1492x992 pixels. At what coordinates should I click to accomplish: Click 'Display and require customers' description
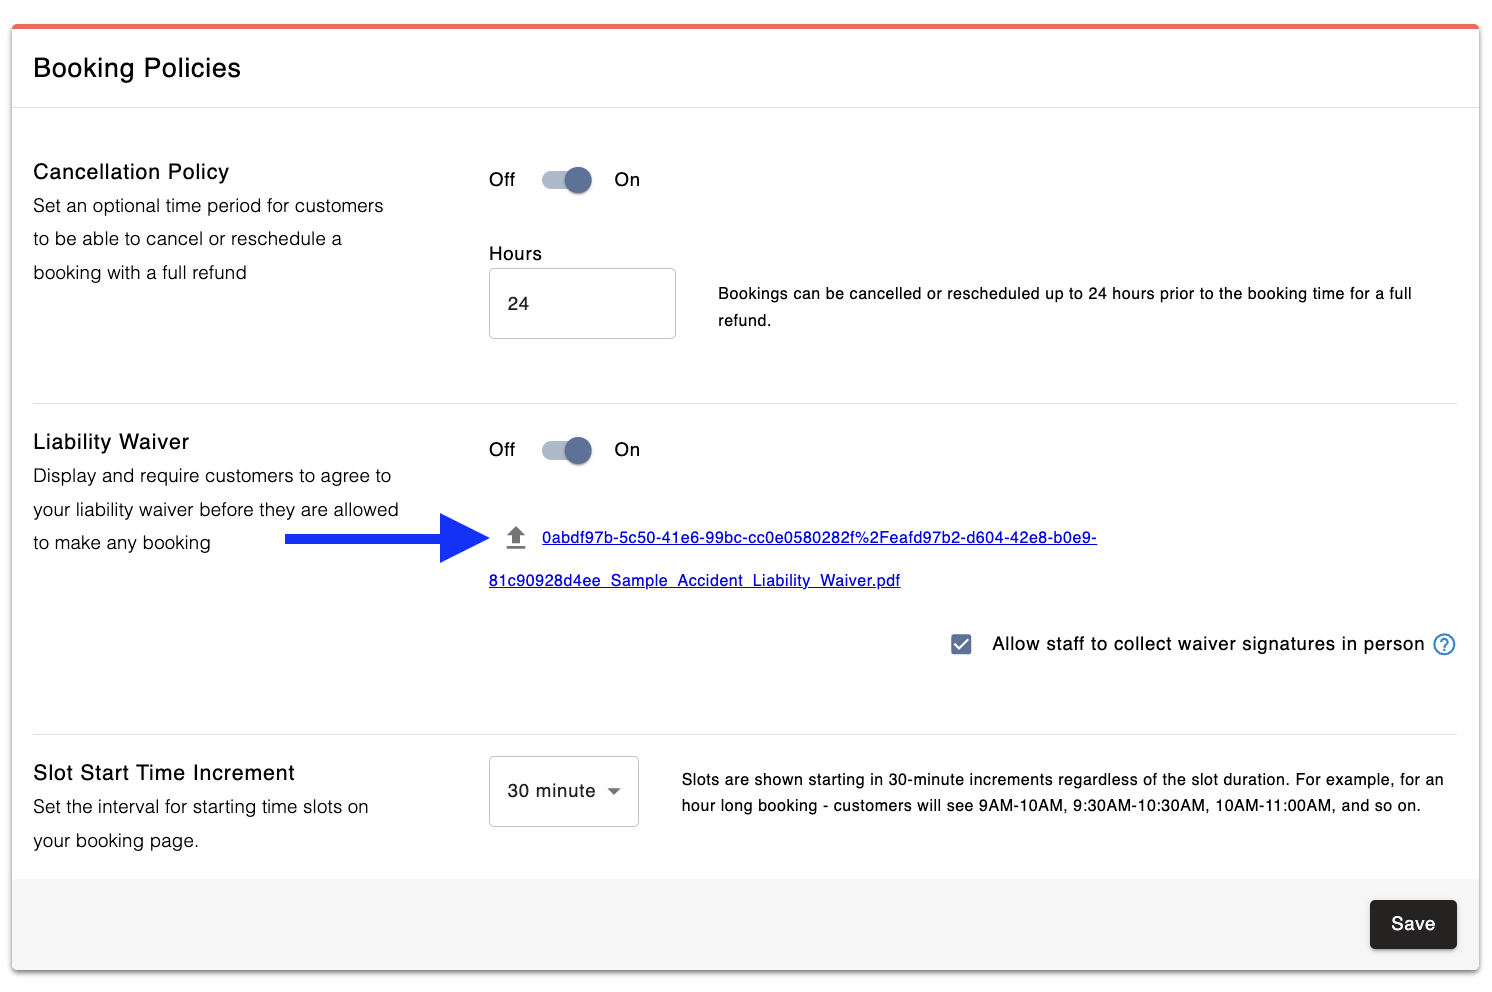tap(216, 509)
